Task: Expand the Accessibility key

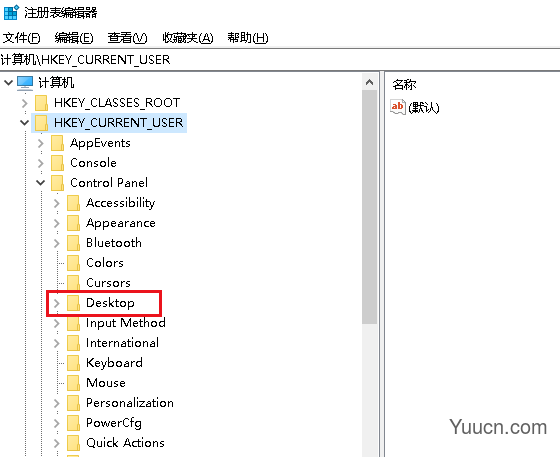Action: pos(56,203)
